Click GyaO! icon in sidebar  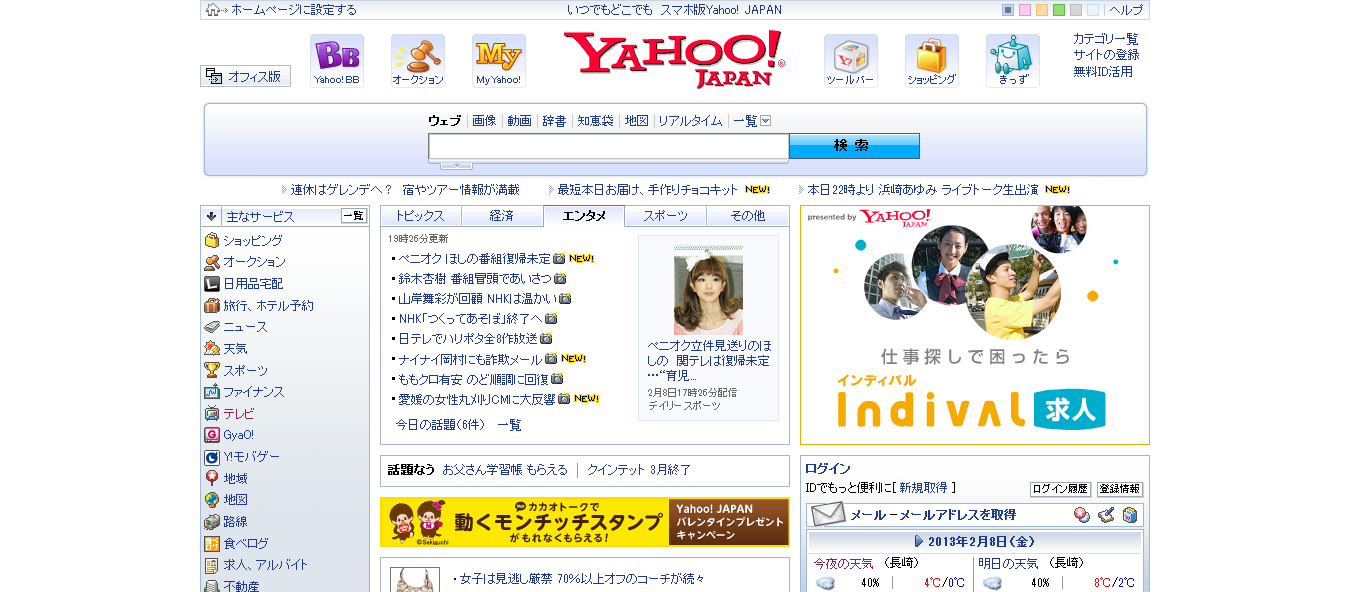click(212, 435)
